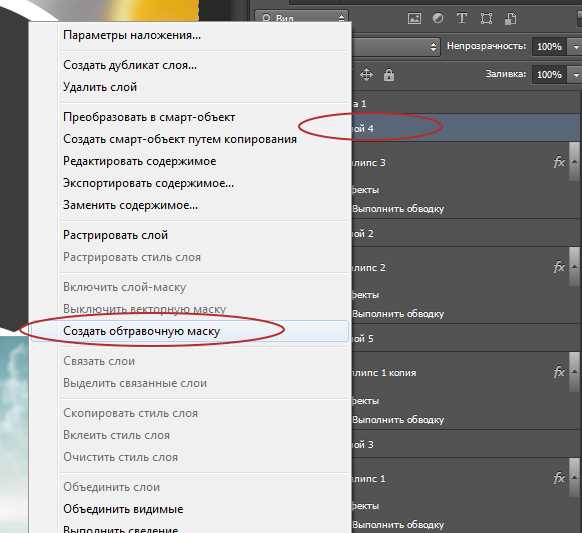Open the Заливка dropdown arrow
This screenshot has width=582, height=533.
pos(576,75)
